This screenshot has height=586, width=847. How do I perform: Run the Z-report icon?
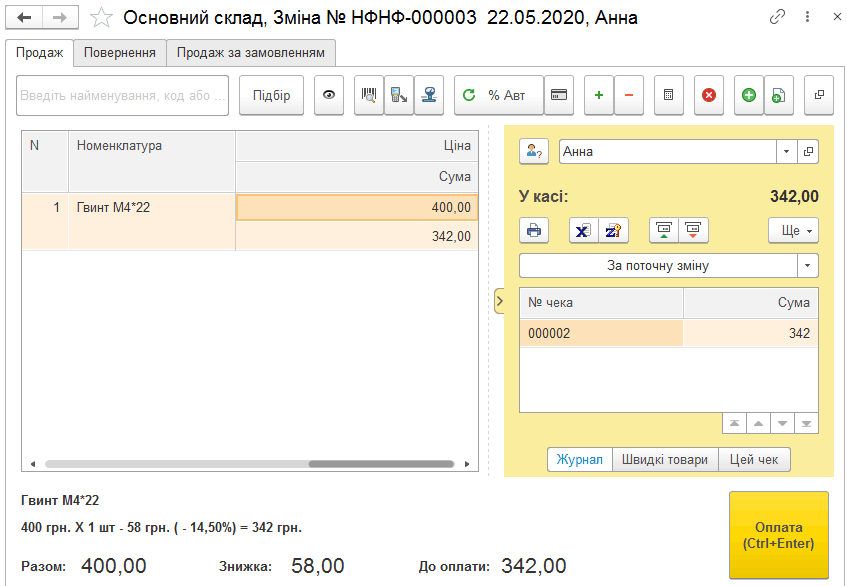coord(614,231)
